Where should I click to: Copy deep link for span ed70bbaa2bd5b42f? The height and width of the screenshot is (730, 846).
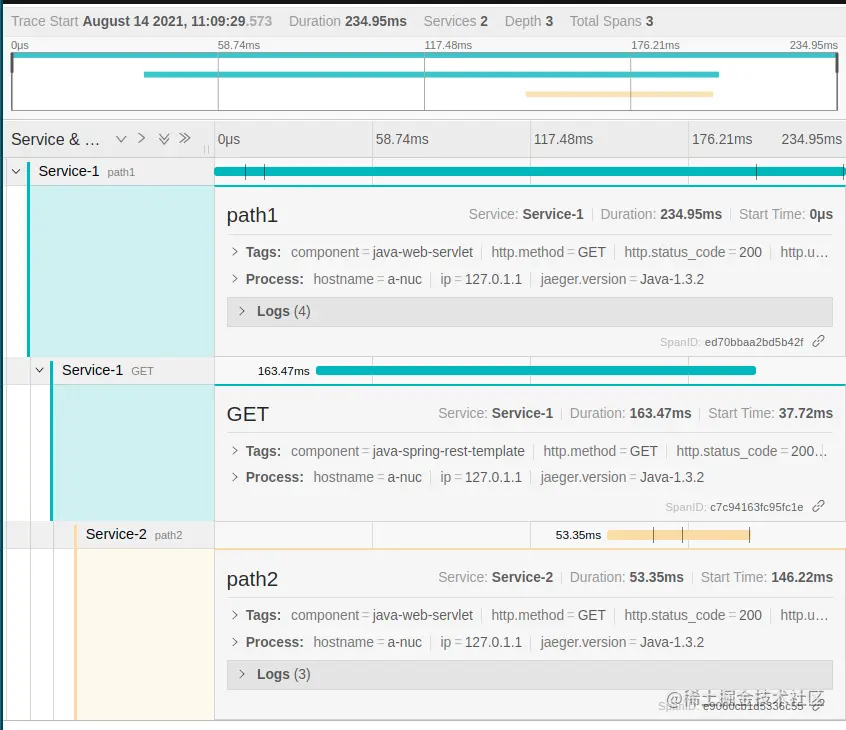point(818,341)
